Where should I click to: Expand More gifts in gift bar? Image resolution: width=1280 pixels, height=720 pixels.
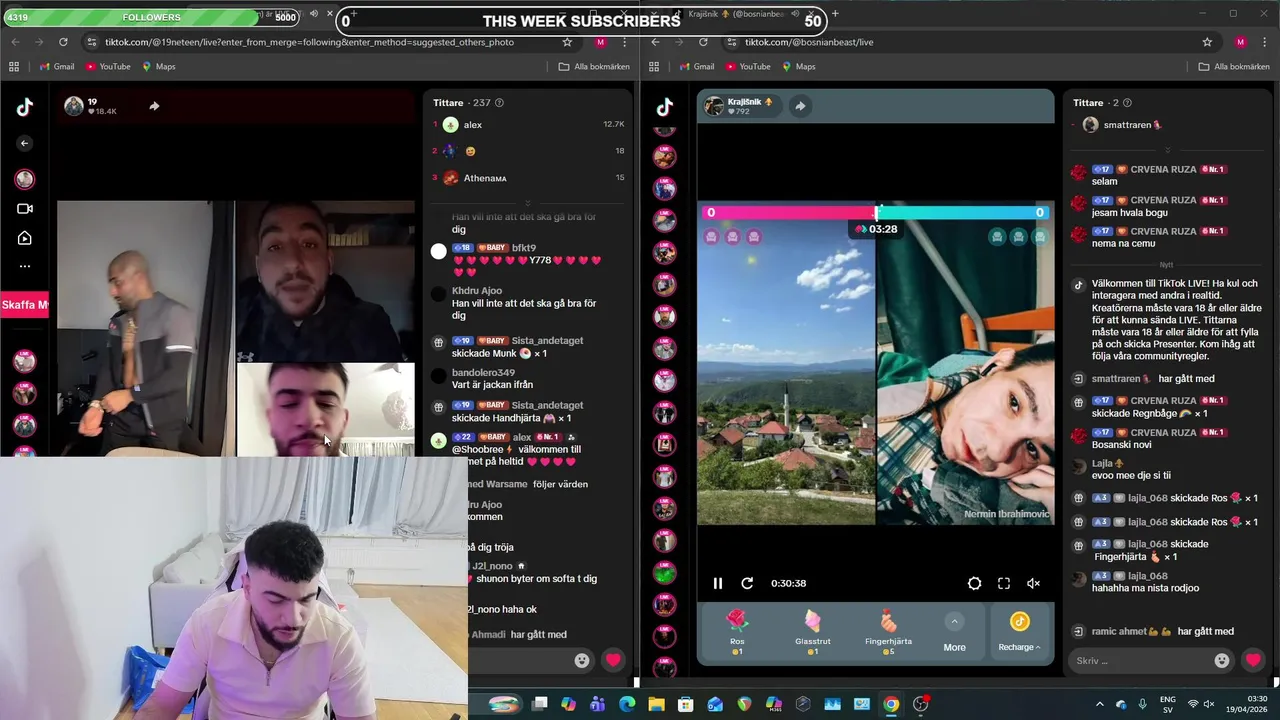click(x=955, y=633)
